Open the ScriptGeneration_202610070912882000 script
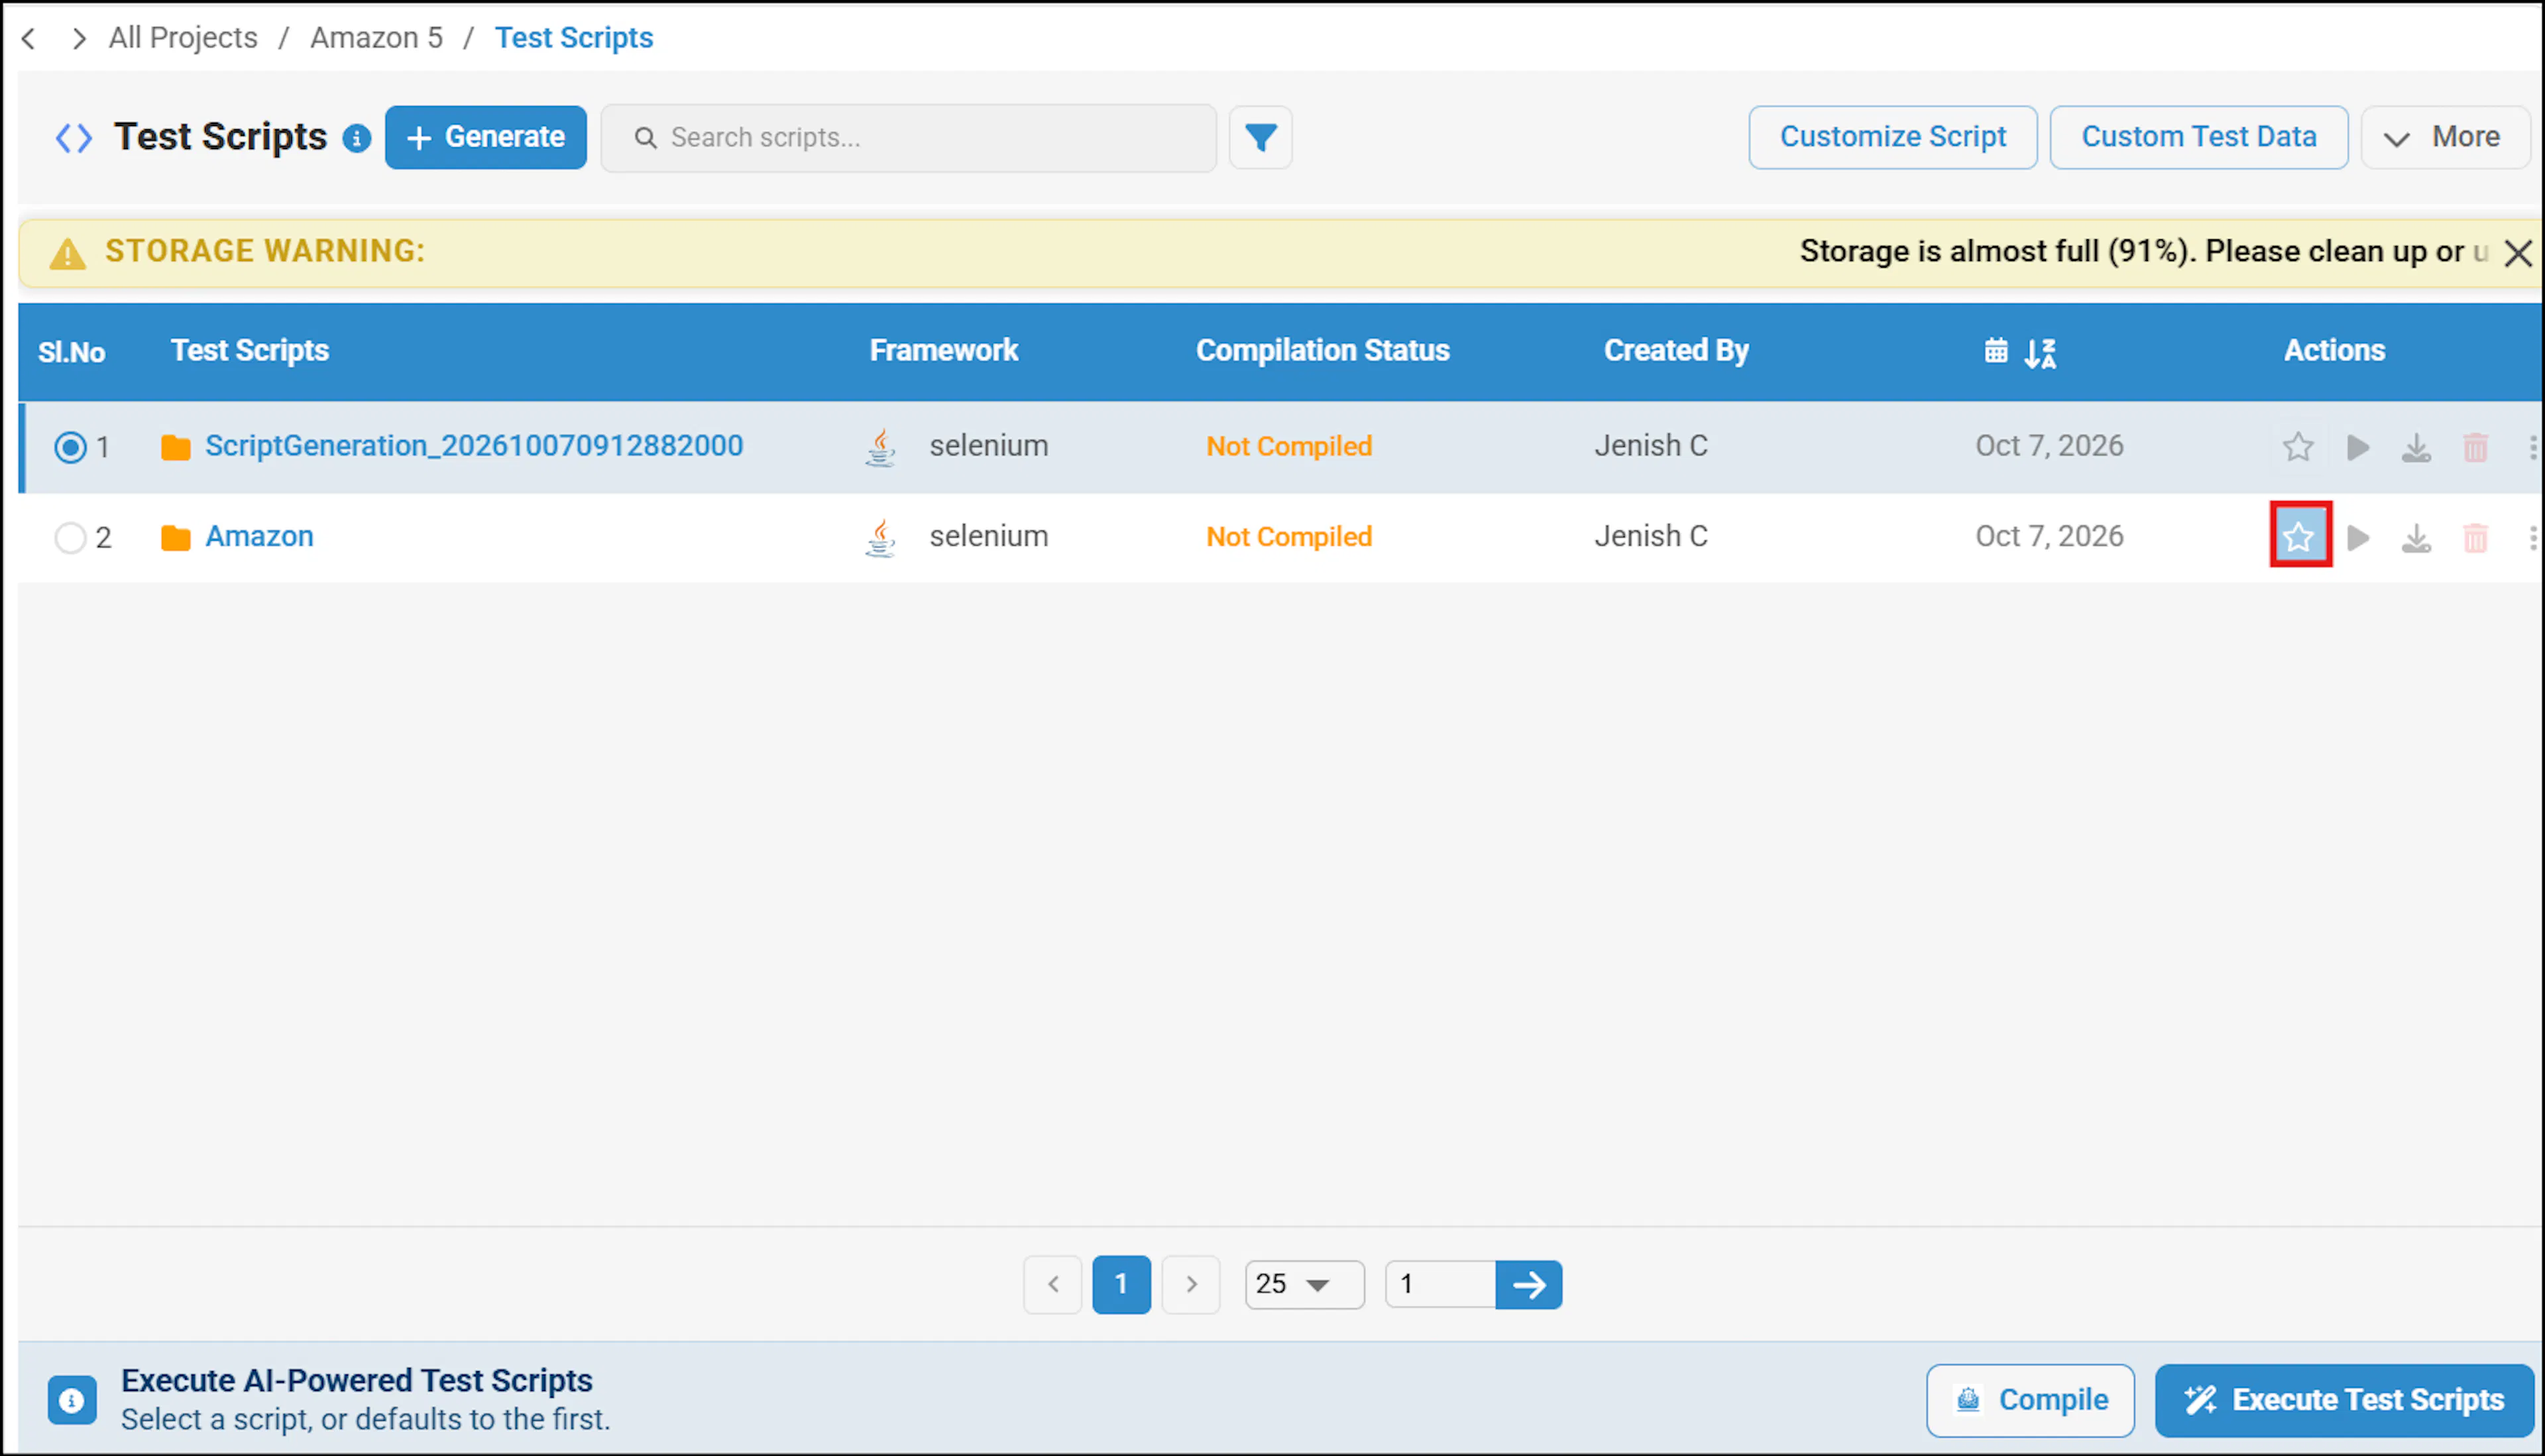Viewport: 2545px width, 1456px height. click(474, 446)
